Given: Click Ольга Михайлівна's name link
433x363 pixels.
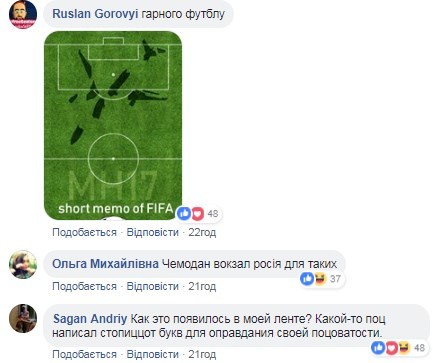Looking at the screenshot, I should (x=105, y=264).
